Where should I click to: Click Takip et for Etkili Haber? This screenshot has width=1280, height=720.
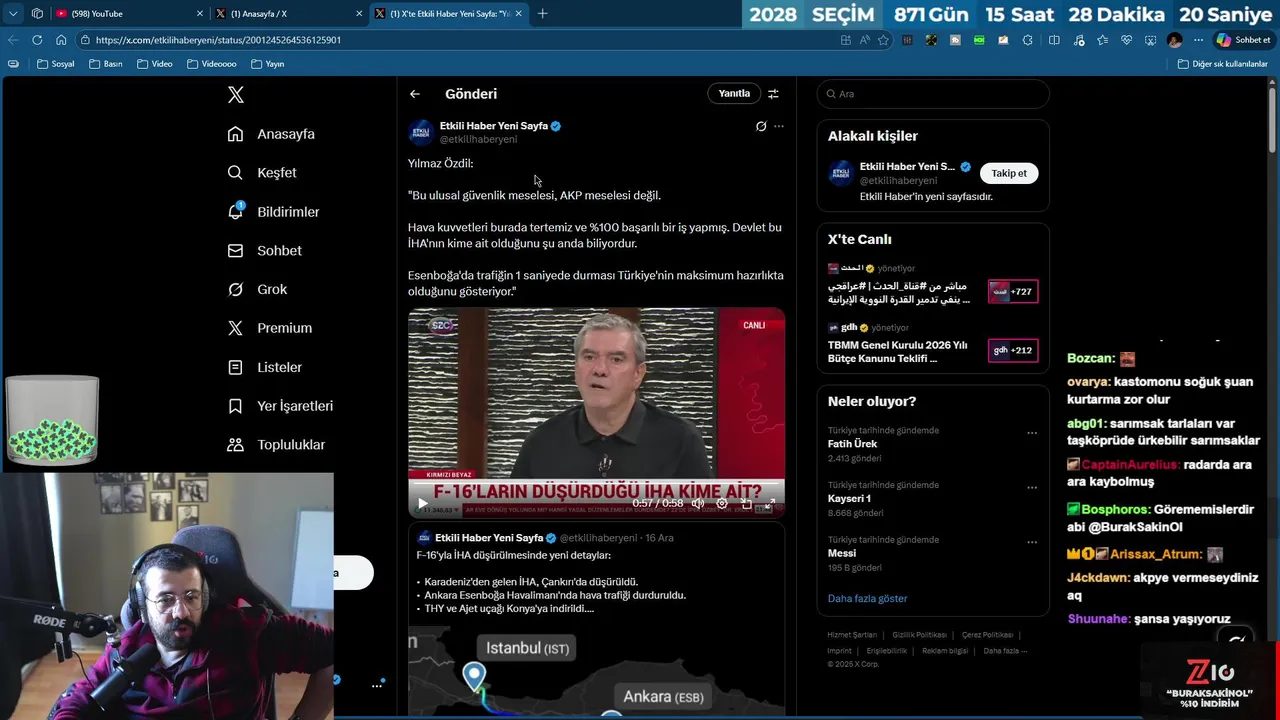[1009, 173]
